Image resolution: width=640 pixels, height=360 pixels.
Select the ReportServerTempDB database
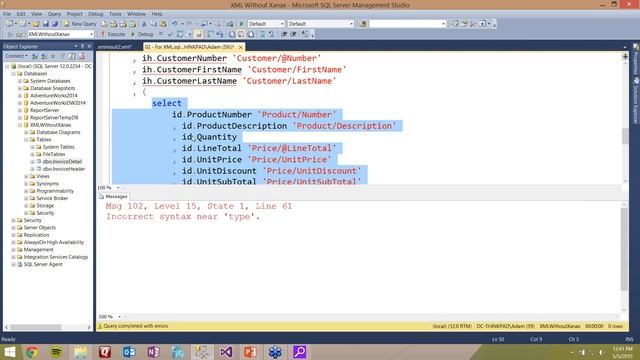(54, 118)
